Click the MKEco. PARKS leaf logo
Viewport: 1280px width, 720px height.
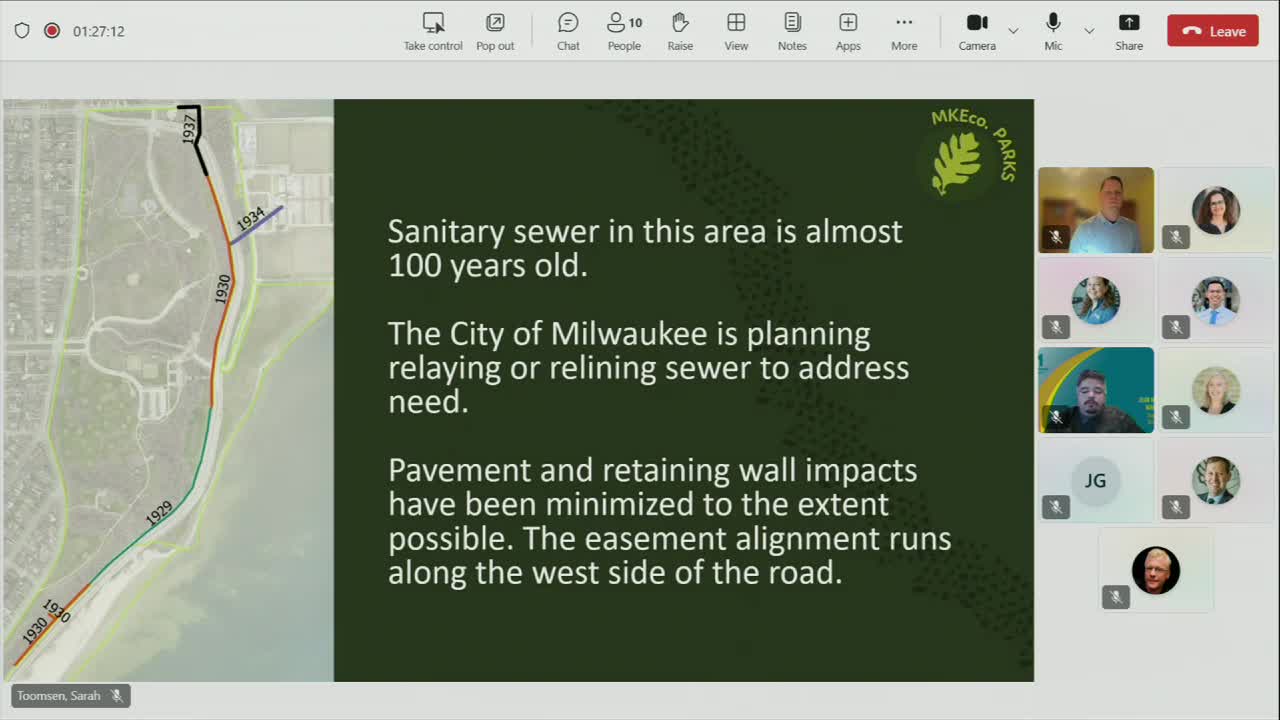click(x=971, y=151)
